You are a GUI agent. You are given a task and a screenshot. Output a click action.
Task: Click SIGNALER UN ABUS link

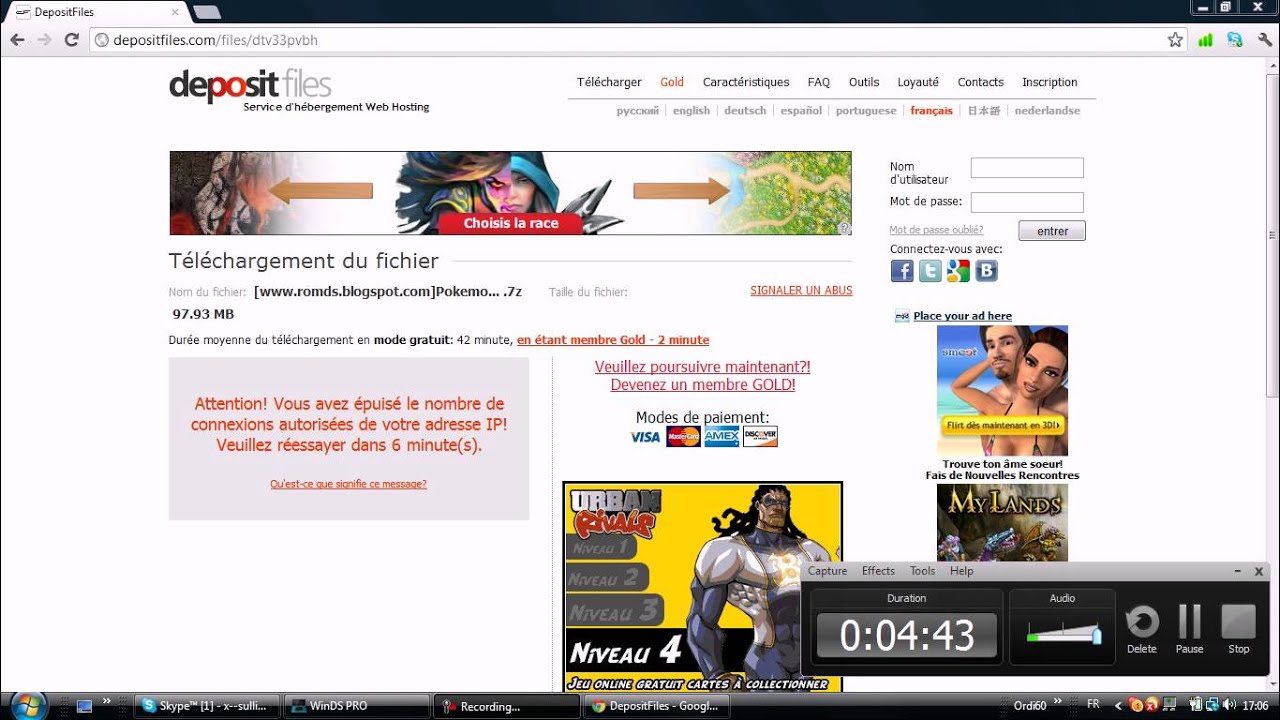(x=801, y=291)
